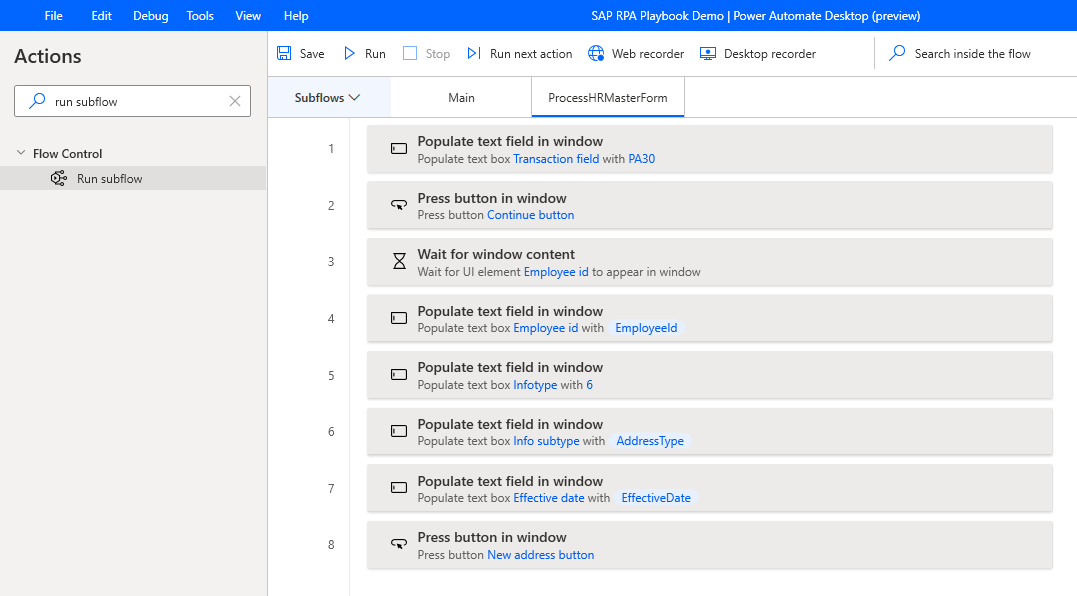Click the Flow Control group label
1077x596 pixels.
[67, 154]
